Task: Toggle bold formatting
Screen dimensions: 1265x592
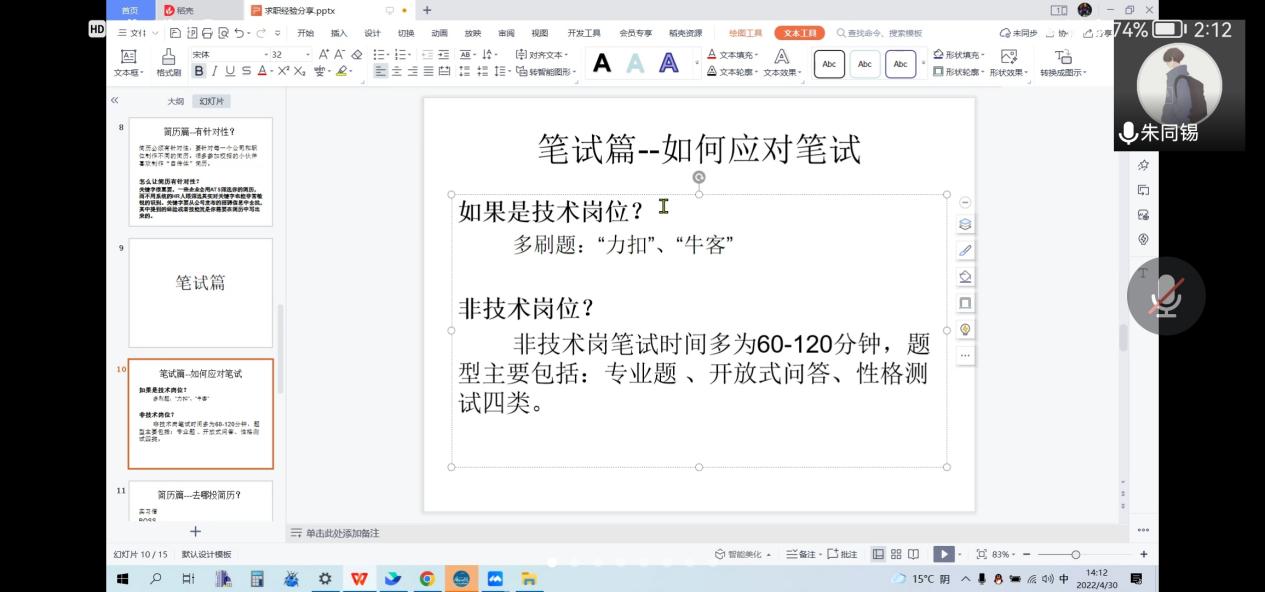Action: pyautogui.click(x=198, y=71)
